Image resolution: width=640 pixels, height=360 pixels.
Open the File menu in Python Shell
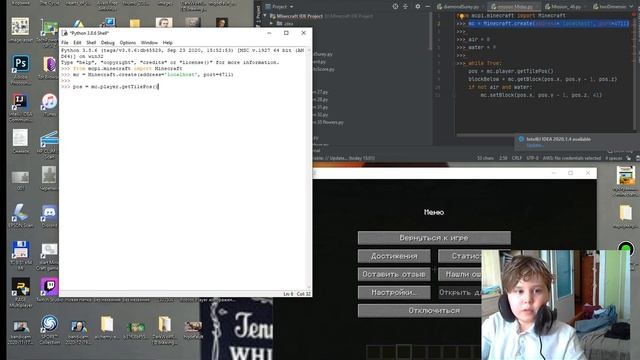(64, 42)
